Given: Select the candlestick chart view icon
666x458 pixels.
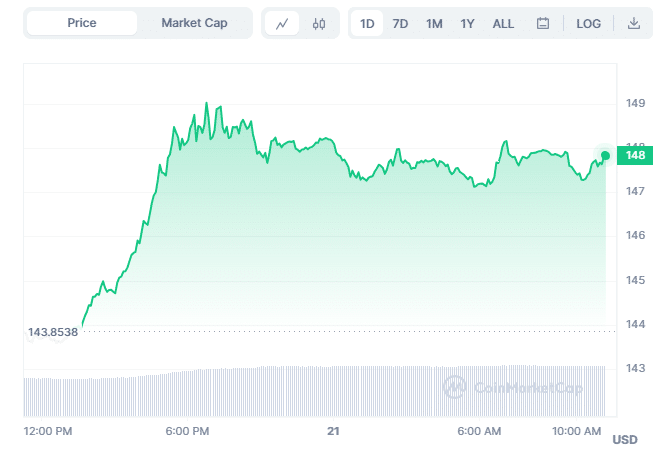Looking at the screenshot, I should [x=319, y=23].
